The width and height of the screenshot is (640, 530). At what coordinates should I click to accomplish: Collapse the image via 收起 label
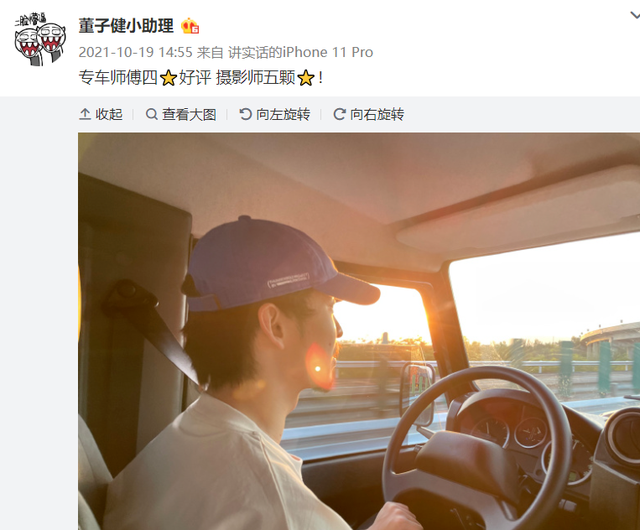click(x=109, y=114)
